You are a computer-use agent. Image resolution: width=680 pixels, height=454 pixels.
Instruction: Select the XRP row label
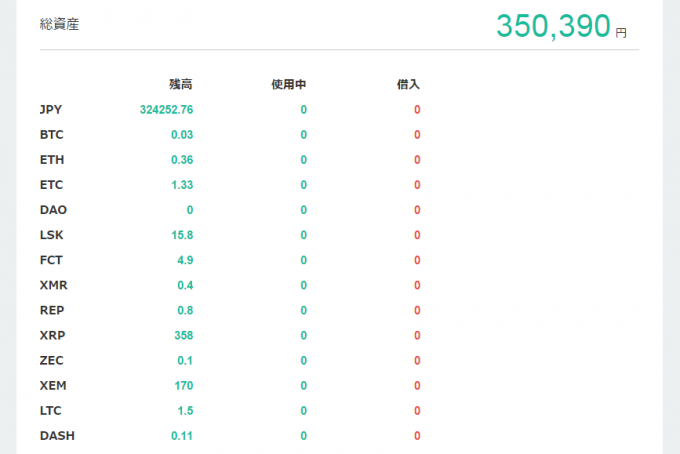tap(52, 336)
